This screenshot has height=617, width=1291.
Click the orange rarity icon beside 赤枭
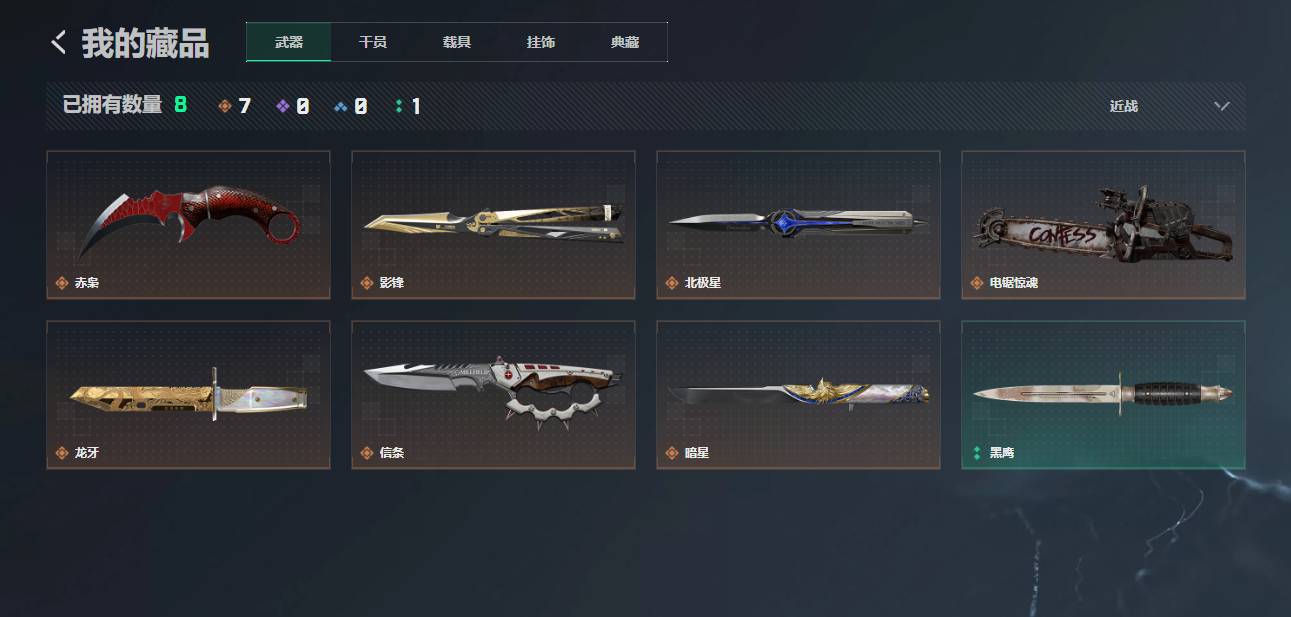[62, 283]
